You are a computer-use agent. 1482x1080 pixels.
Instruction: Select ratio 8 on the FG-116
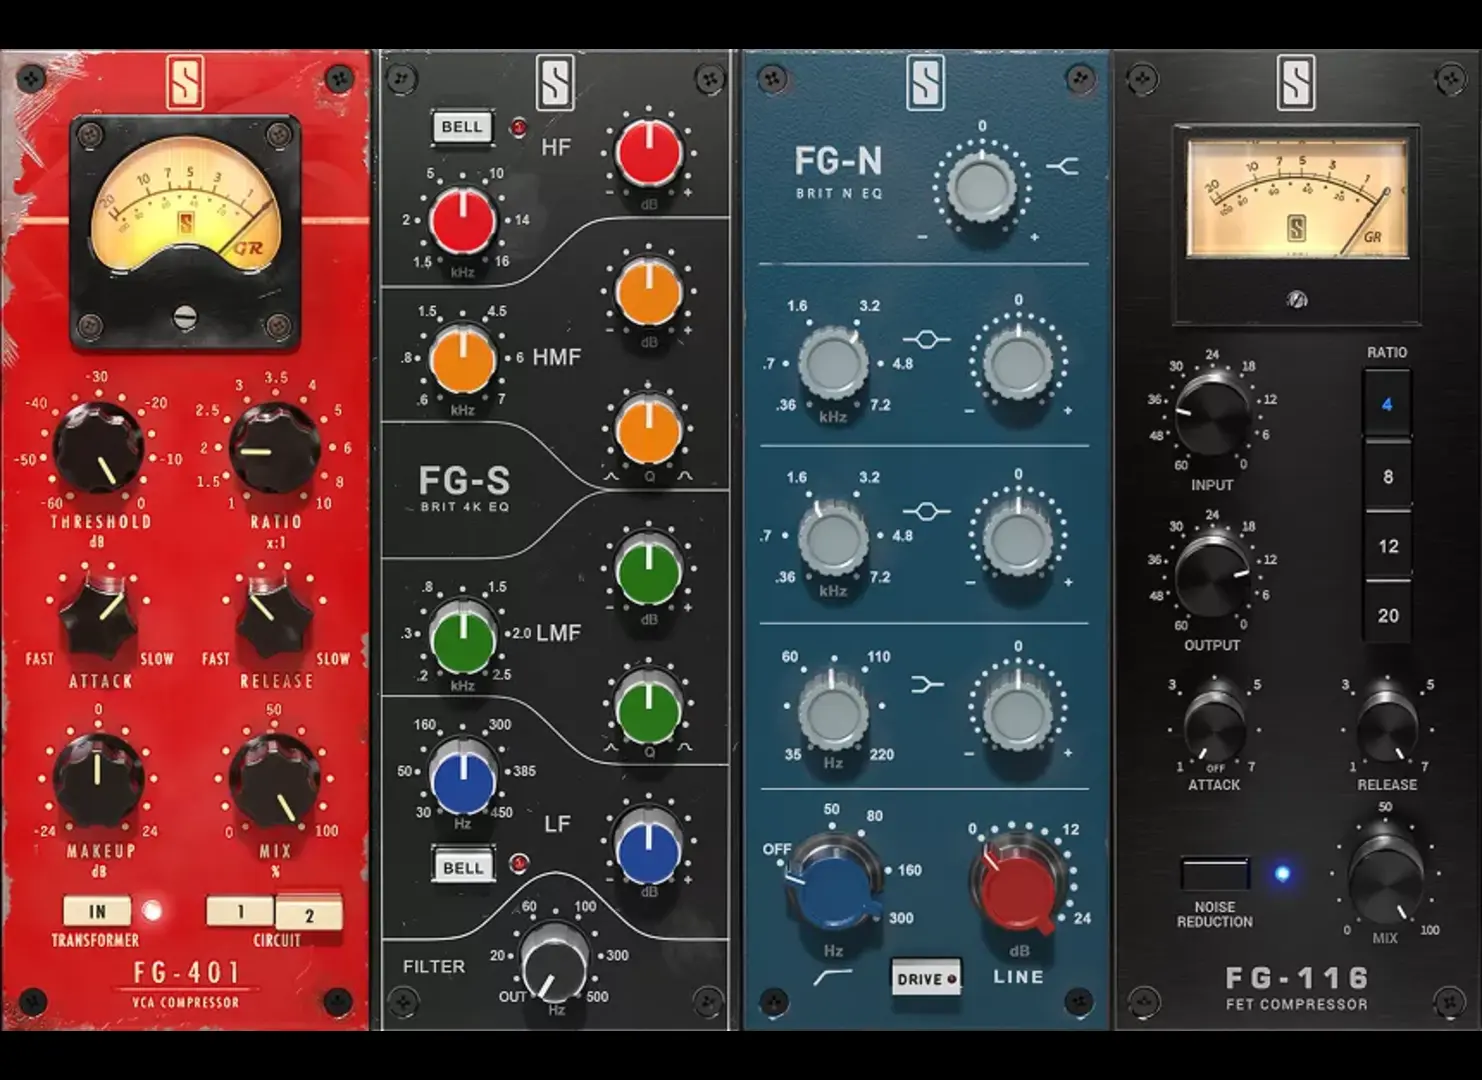1387,477
